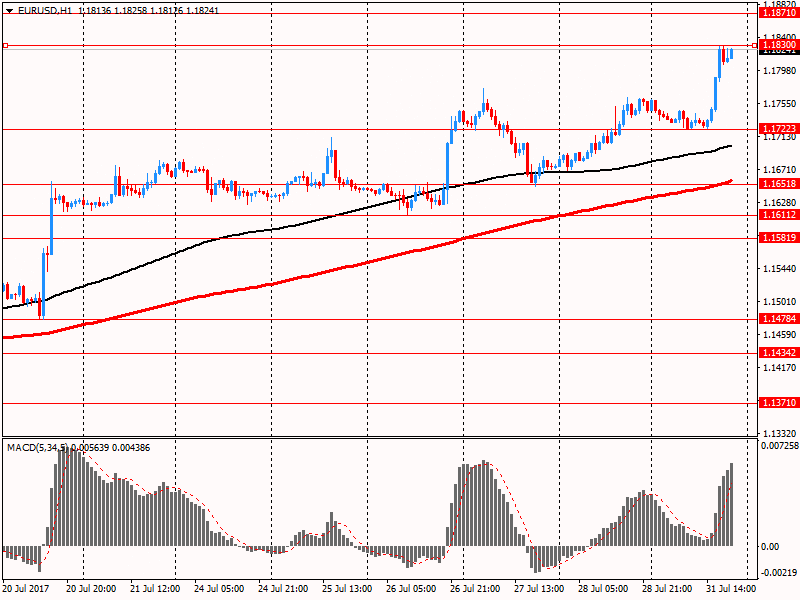Click the red 1.16112 price level label

click(x=779, y=215)
